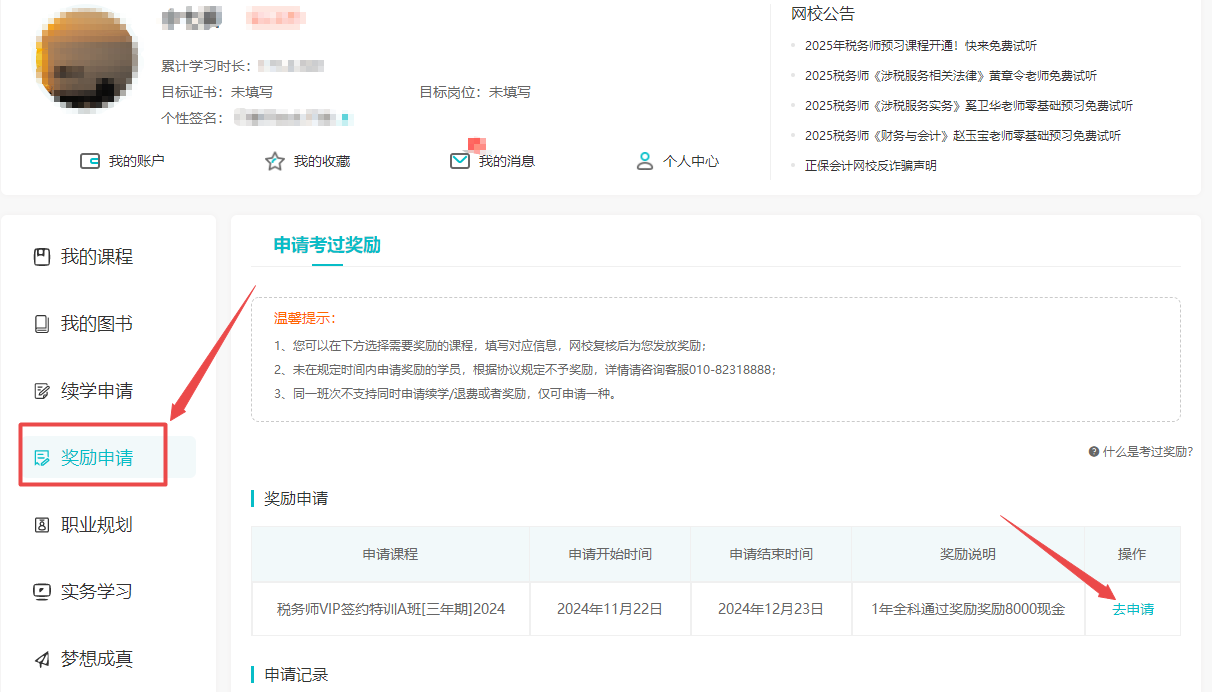Viewport: 1212px width, 692px height.
Task: Click the 梦想成真 paper plane icon
Action: 42,659
